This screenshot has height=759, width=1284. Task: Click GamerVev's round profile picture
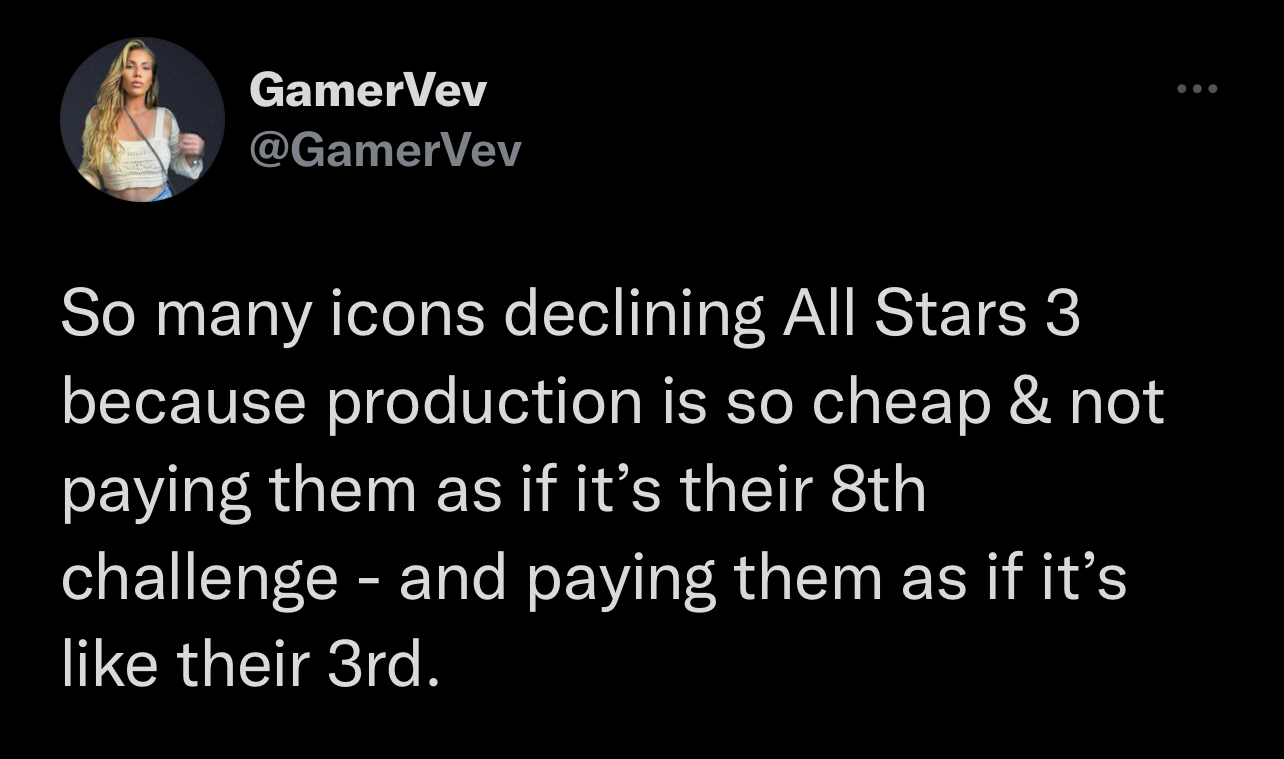(142, 120)
